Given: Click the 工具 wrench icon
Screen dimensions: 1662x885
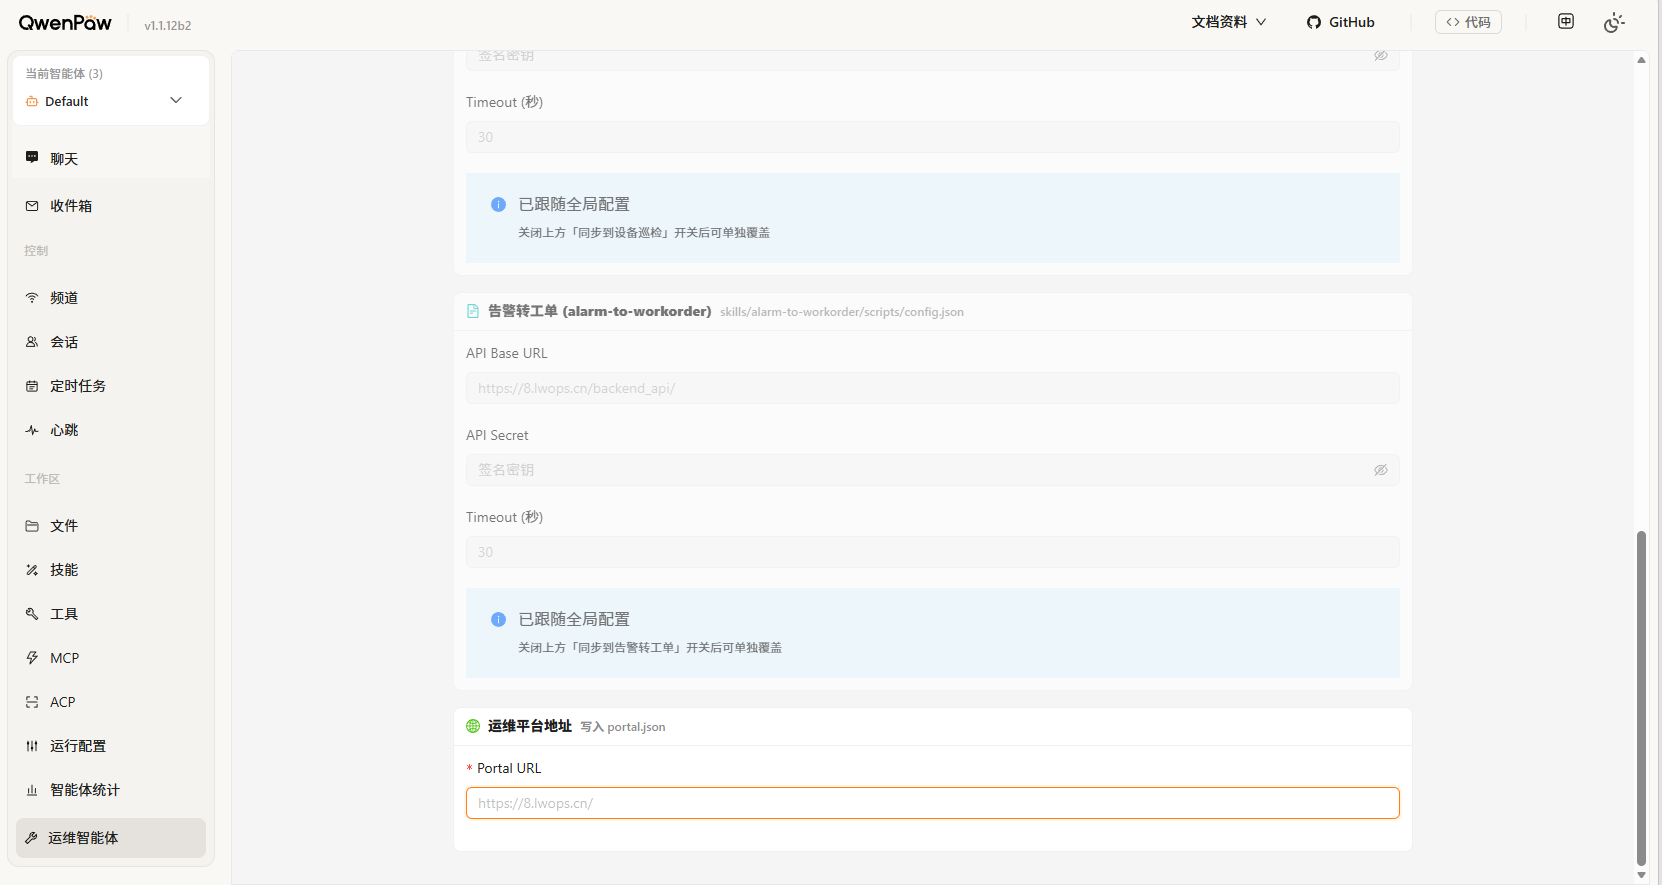Looking at the screenshot, I should 32,614.
